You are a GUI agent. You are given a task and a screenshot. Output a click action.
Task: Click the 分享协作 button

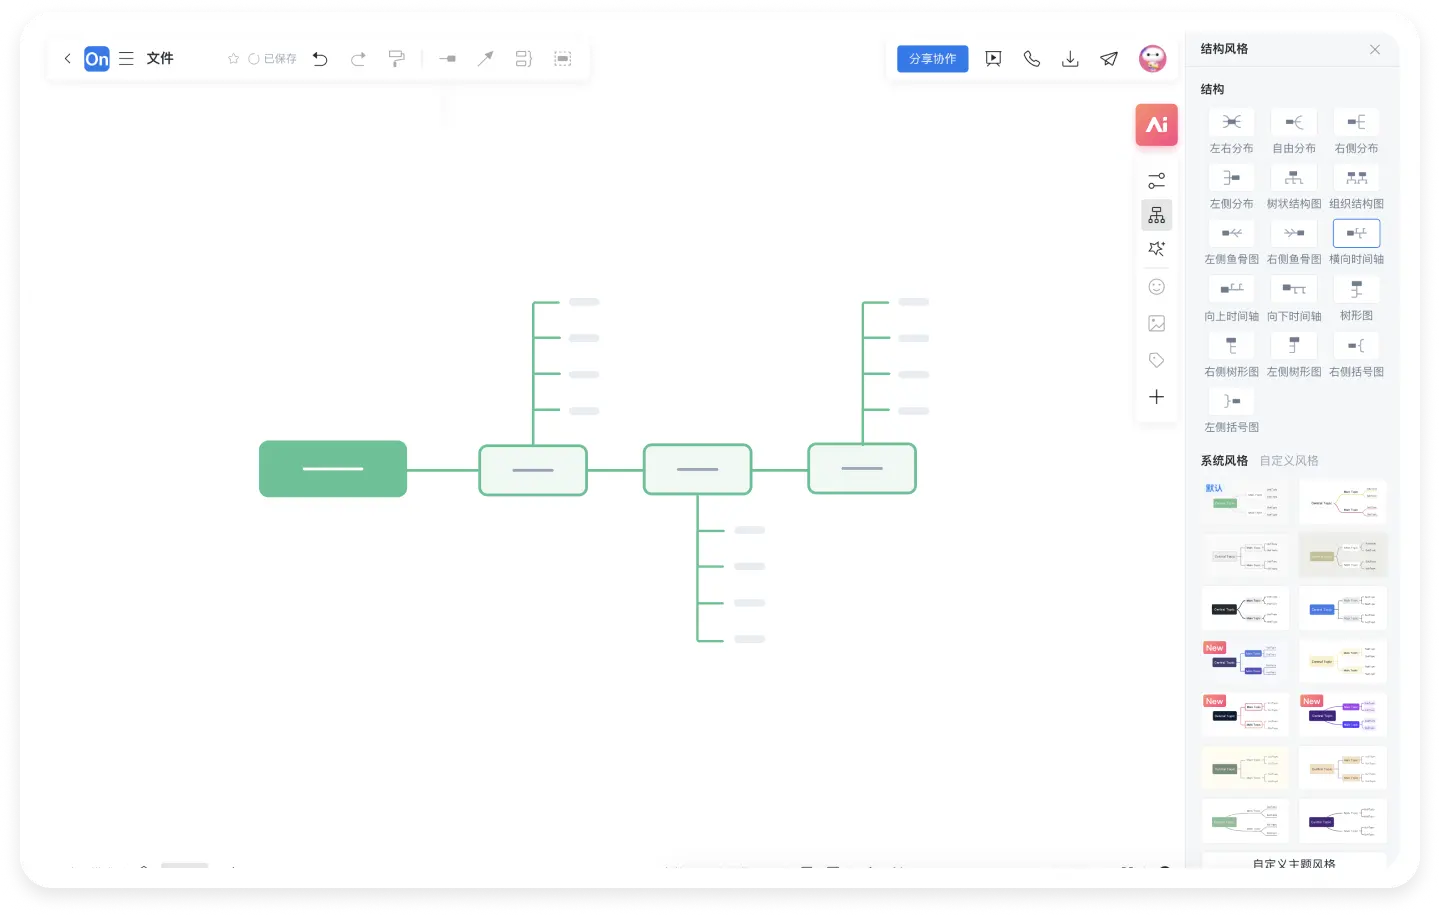(x=932, y=59)
